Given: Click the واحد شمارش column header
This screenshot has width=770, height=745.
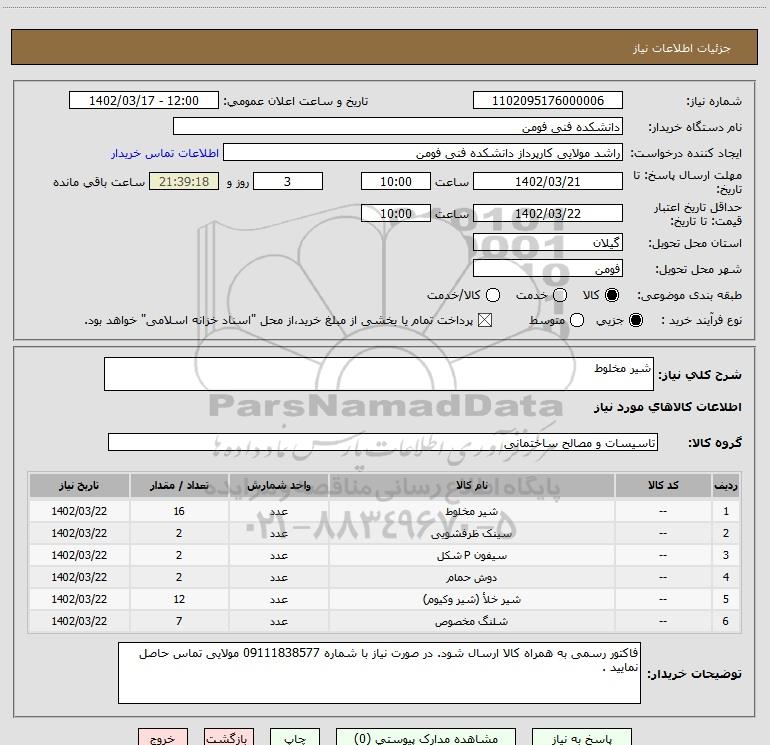Looking at the screenshot, I should click(x=278, y=485).
